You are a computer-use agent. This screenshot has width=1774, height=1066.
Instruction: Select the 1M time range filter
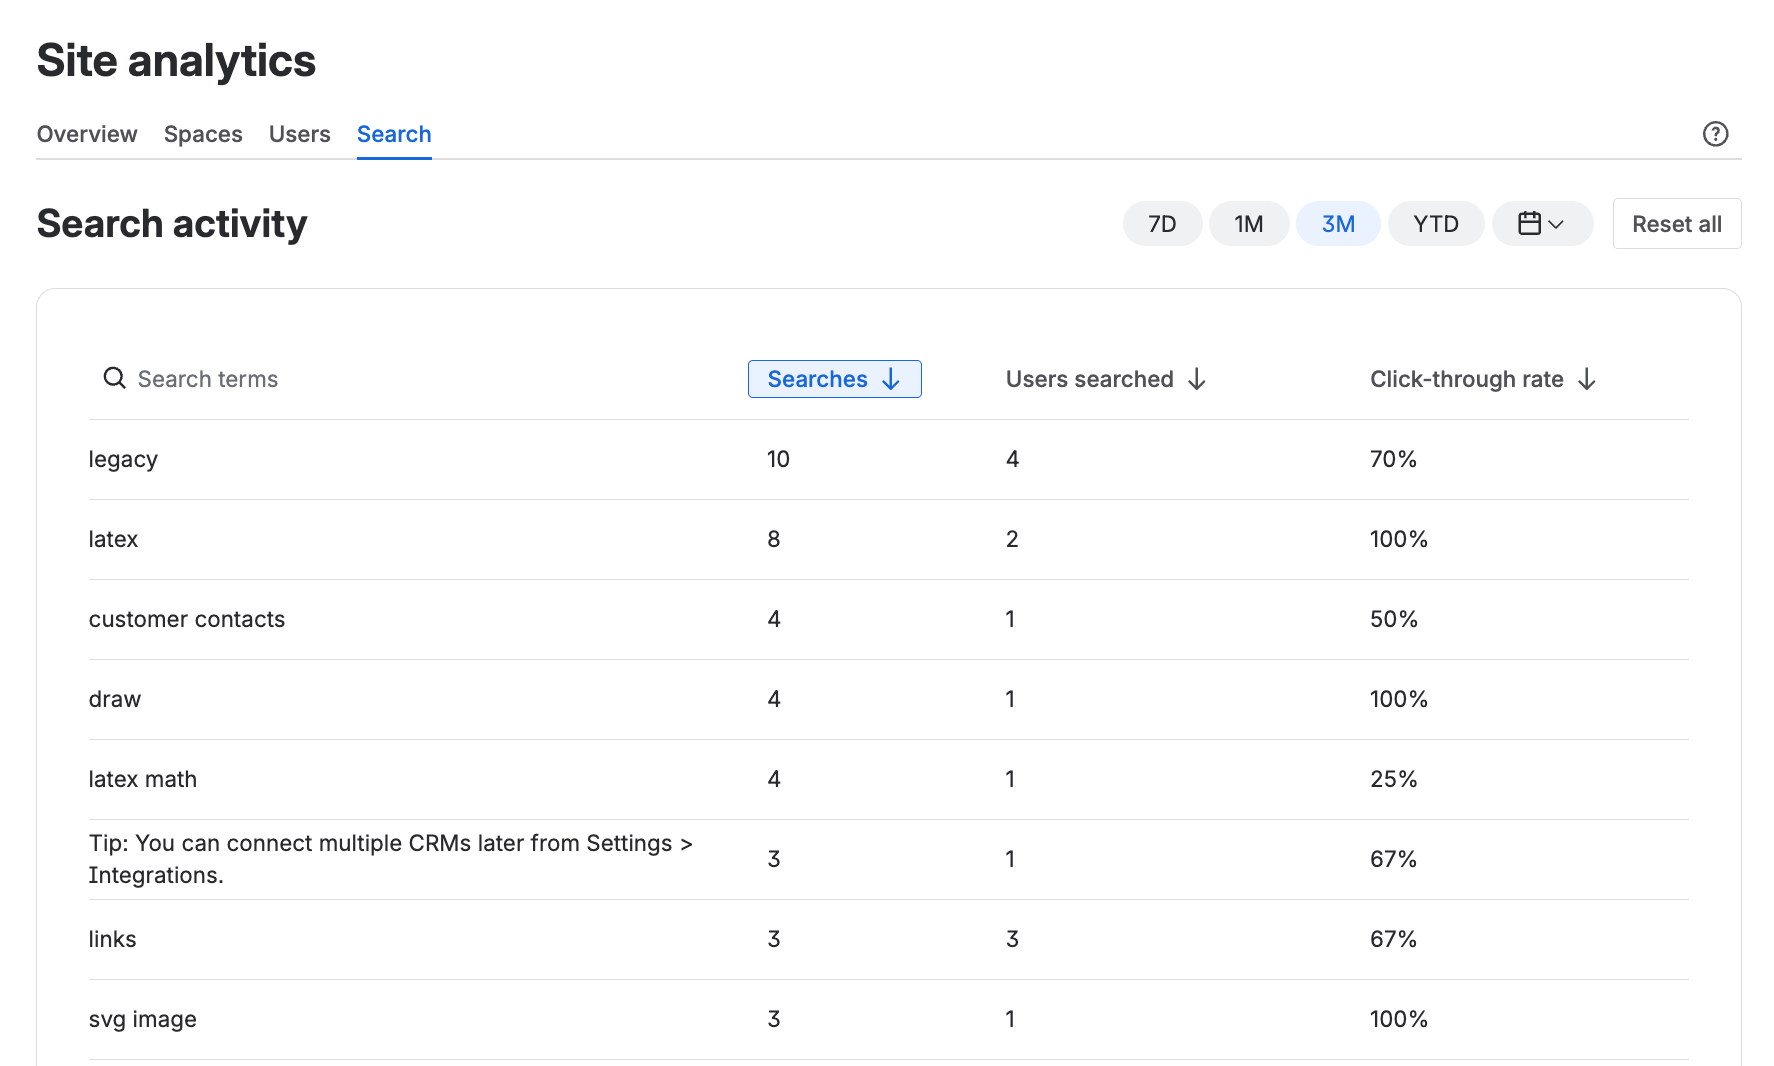[1249, 223]
